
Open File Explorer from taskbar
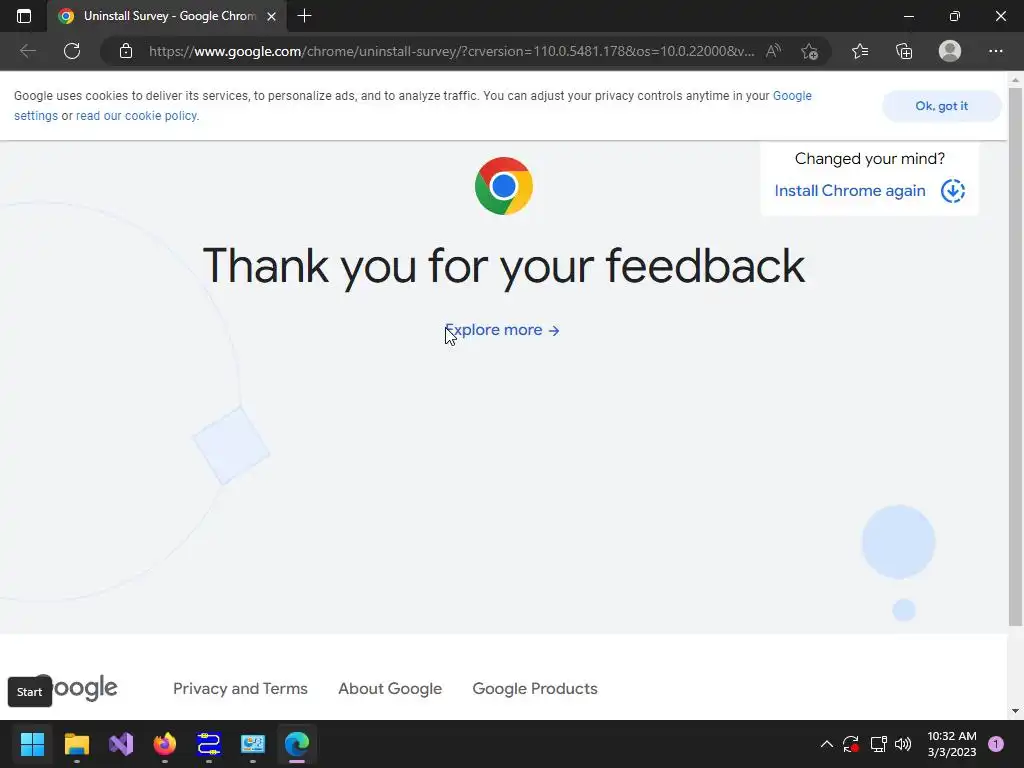pos(76,744)
